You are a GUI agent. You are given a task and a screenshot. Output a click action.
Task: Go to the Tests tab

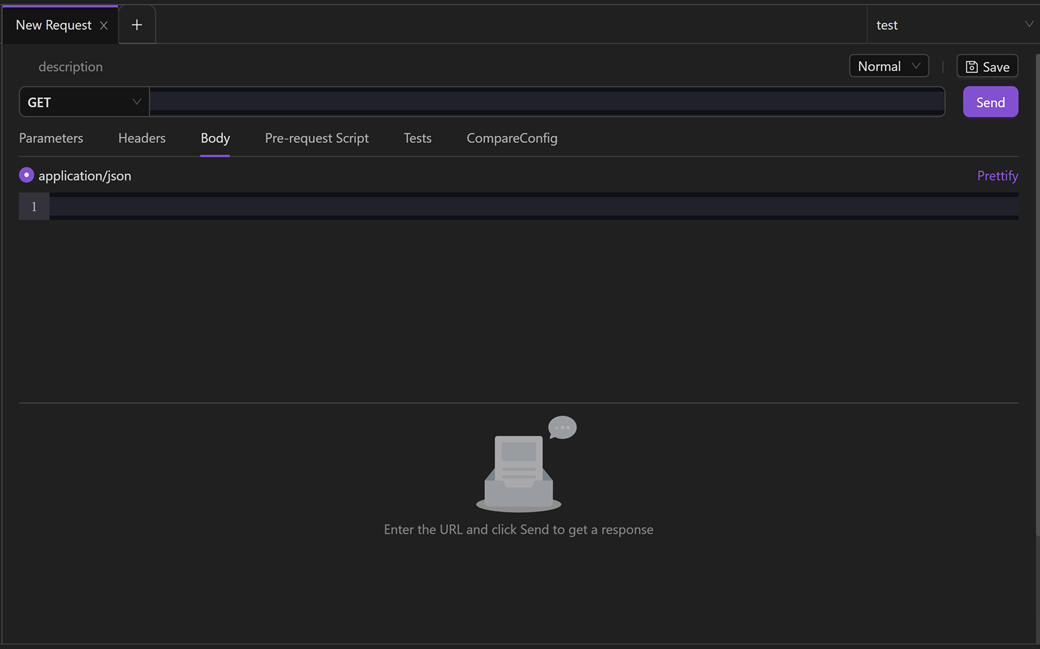[x=418, y=138]
